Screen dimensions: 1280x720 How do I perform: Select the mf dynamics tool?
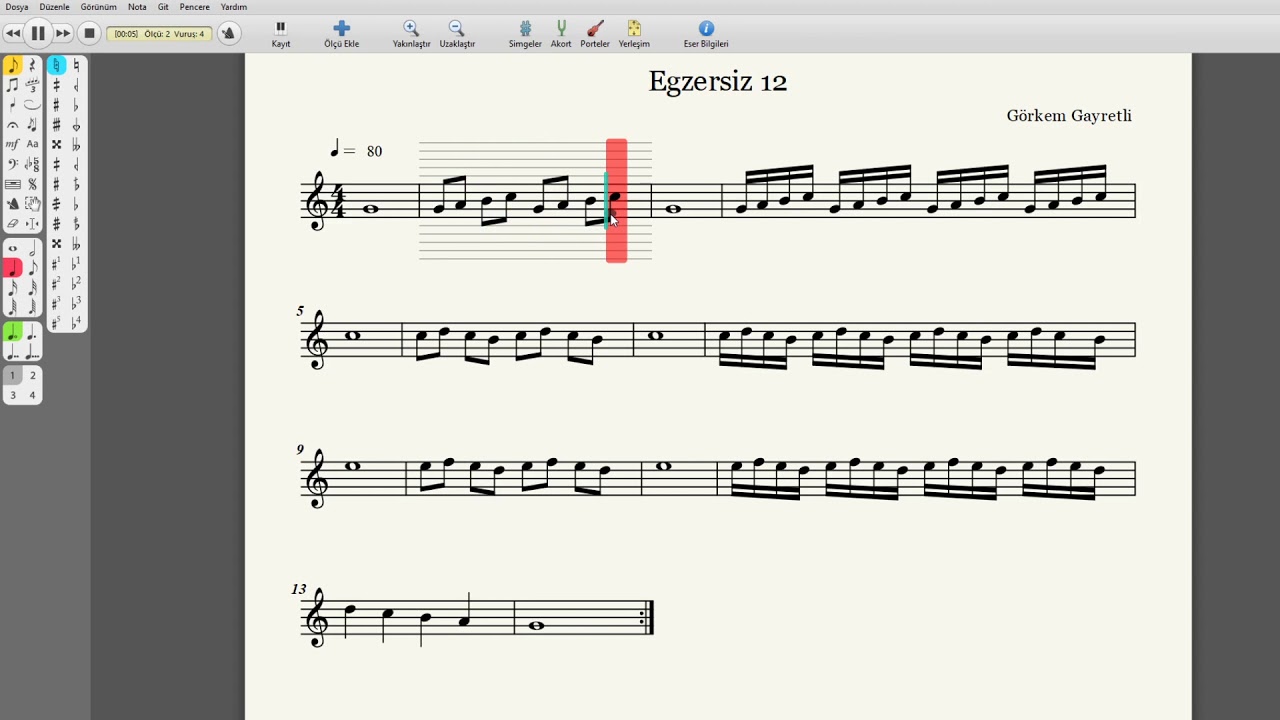pos(12,144)
